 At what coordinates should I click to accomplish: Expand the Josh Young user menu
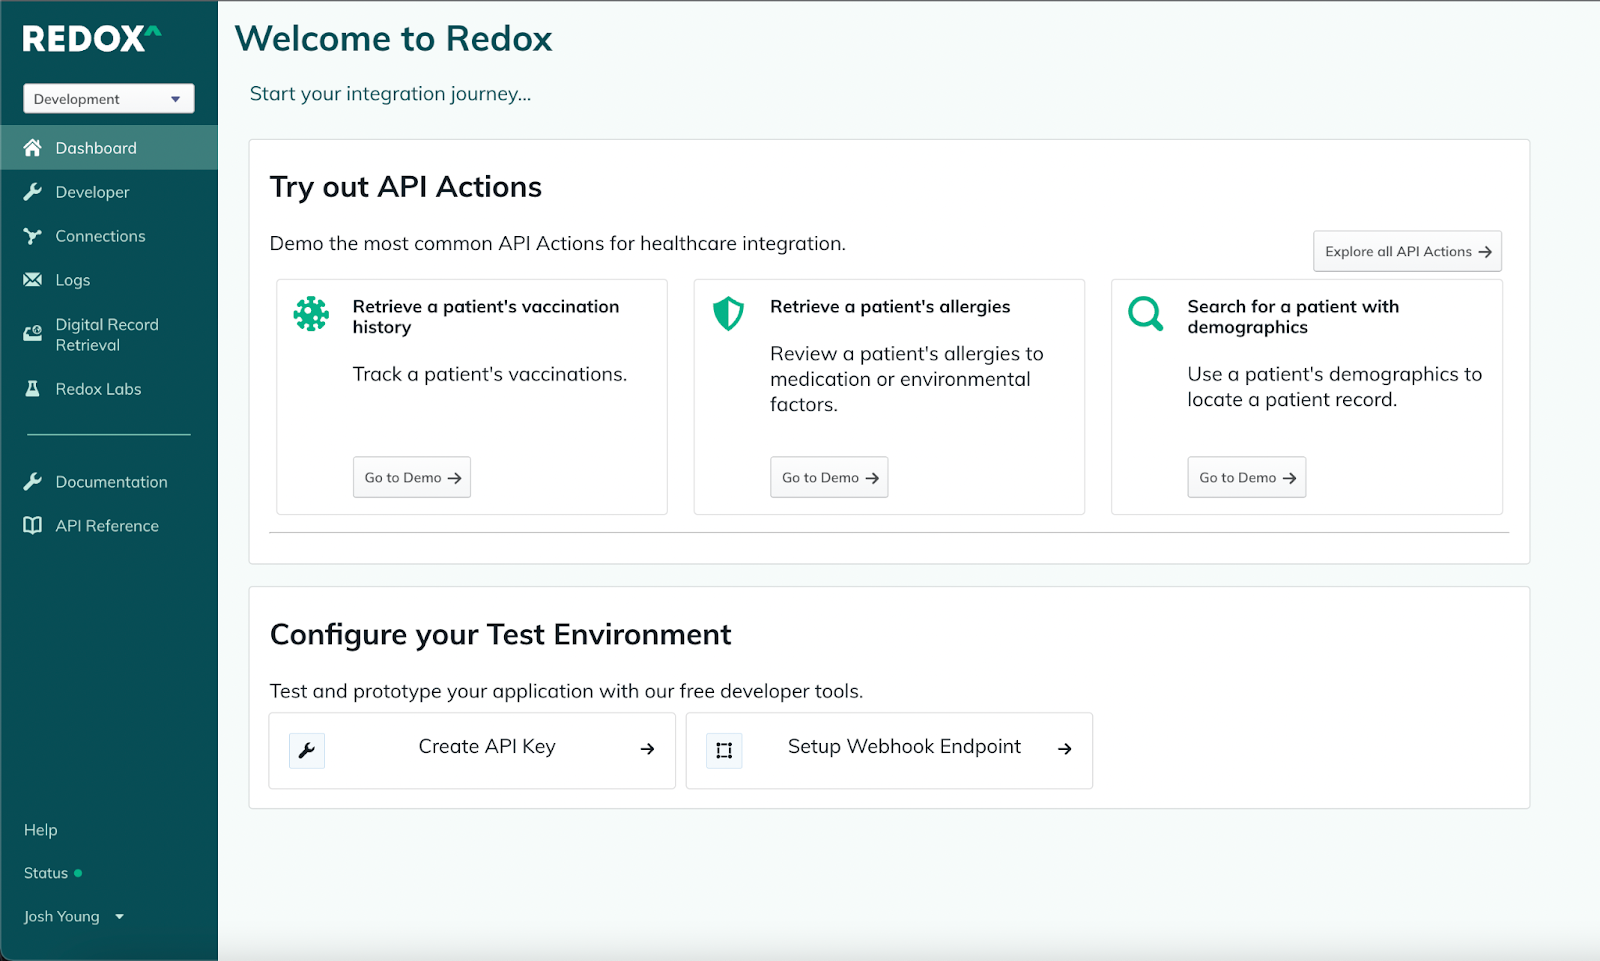[73, 917]
